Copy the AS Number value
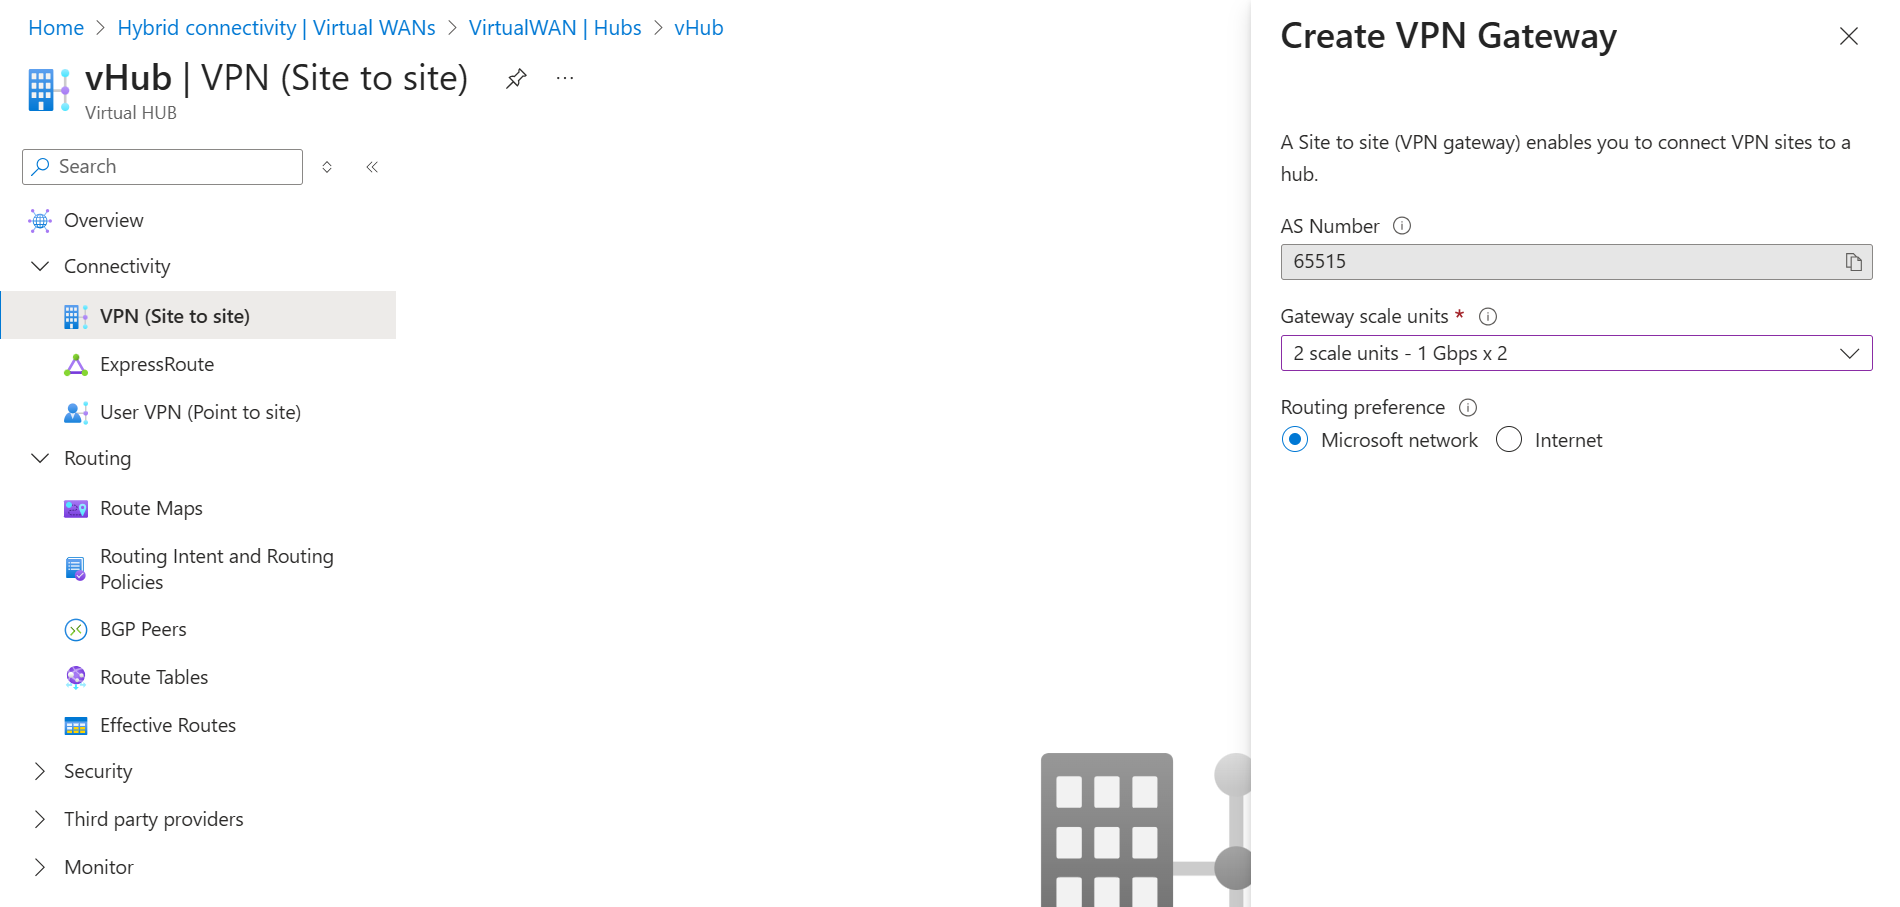The image size is (1900, 907). pos(1853,262)
